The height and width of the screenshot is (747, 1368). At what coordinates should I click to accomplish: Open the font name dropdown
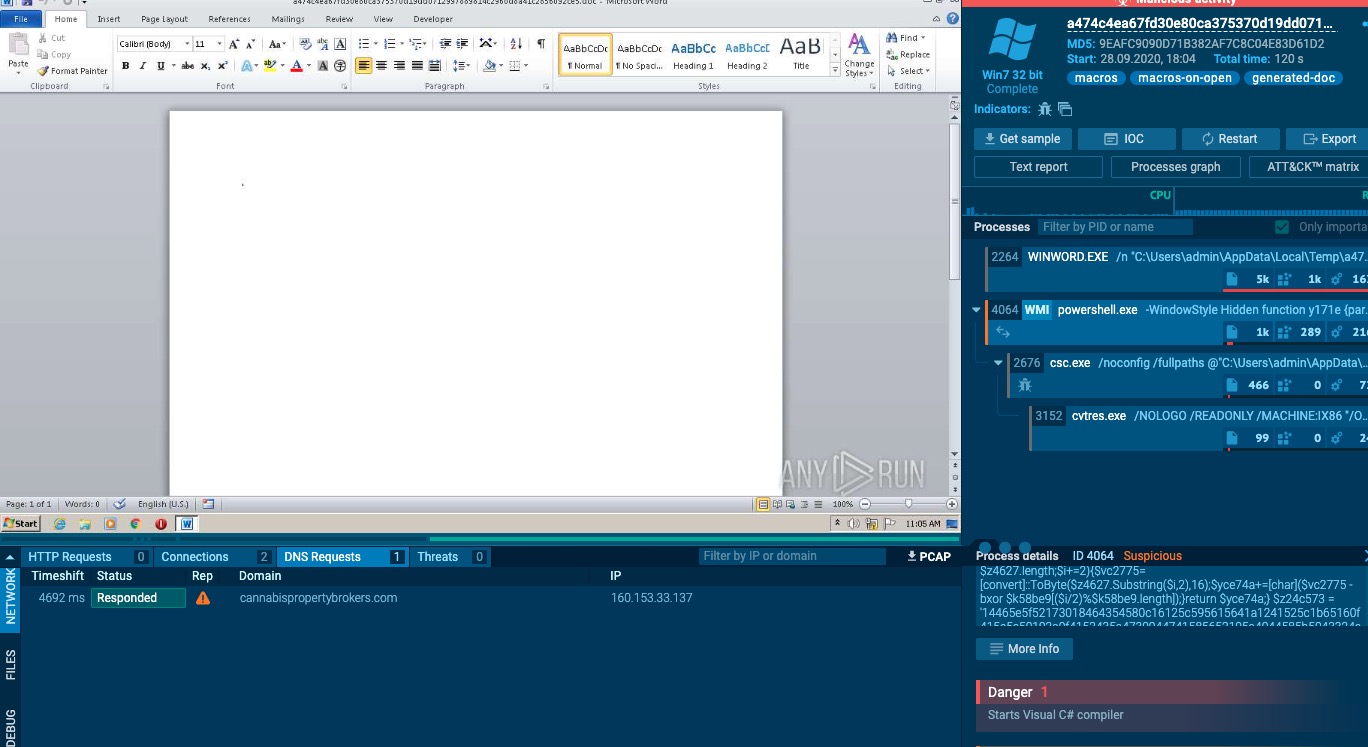click(x=187, y=44)
